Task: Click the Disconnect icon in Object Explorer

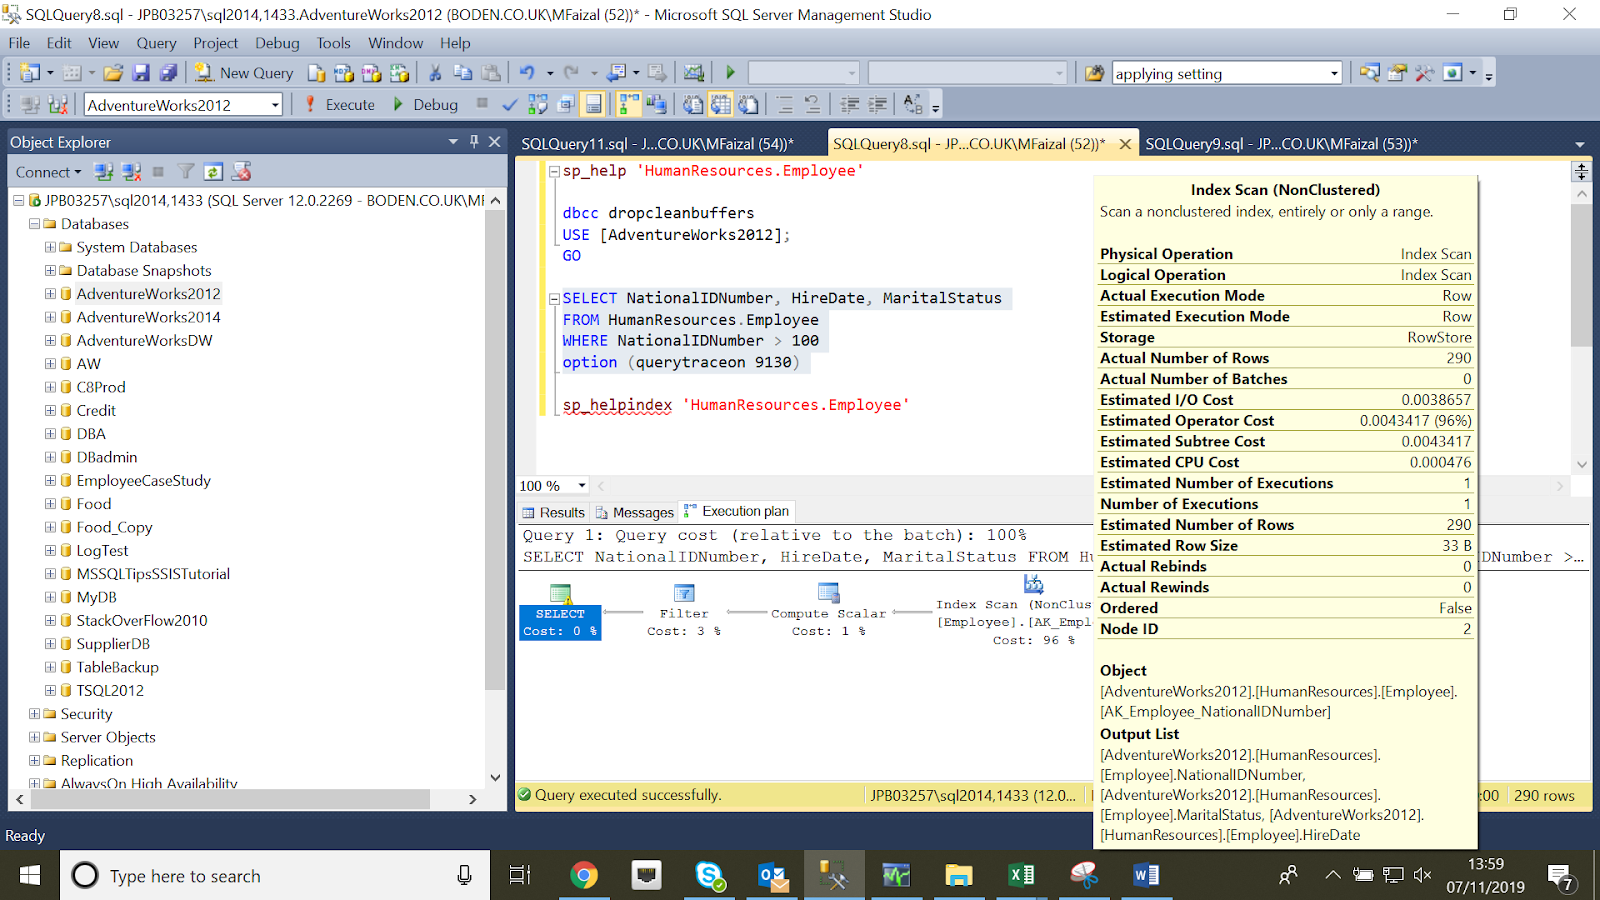Action: (x=131, y=171)
